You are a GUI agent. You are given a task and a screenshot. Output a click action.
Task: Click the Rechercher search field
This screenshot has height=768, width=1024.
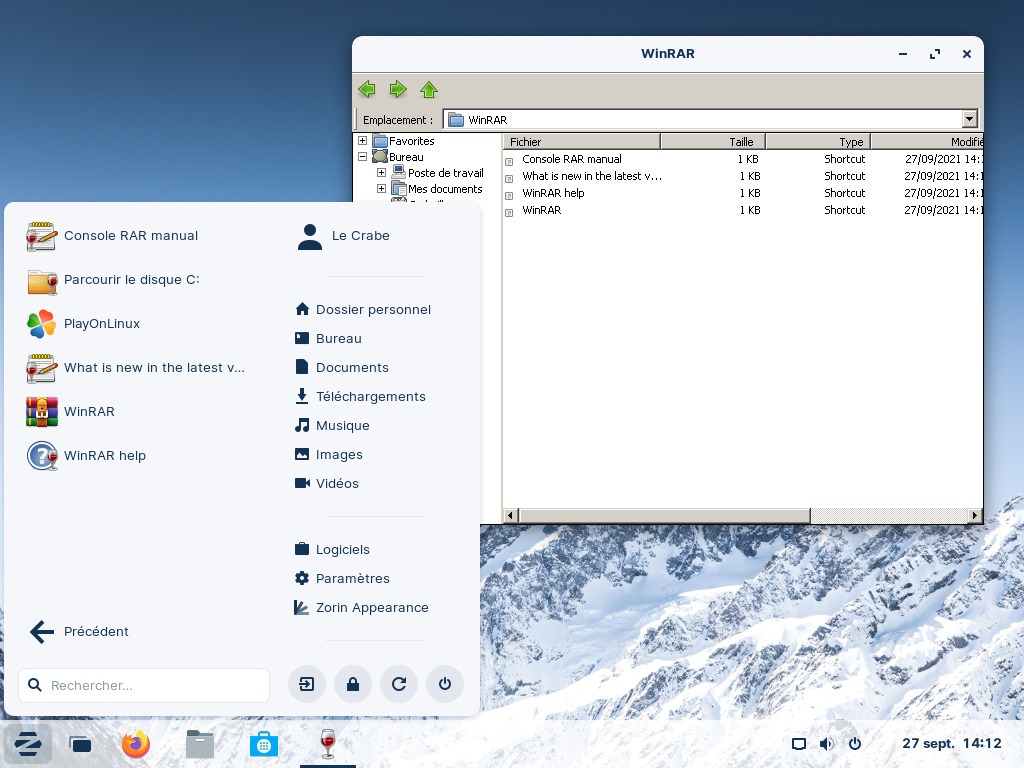(x=144, y=685)
